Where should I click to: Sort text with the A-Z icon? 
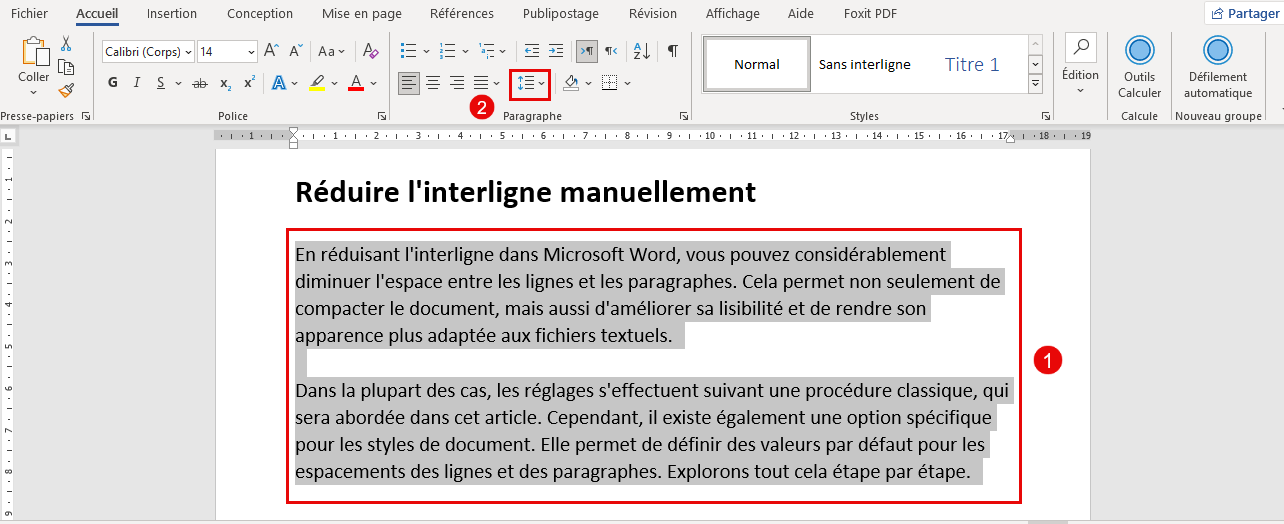point(642,51)
